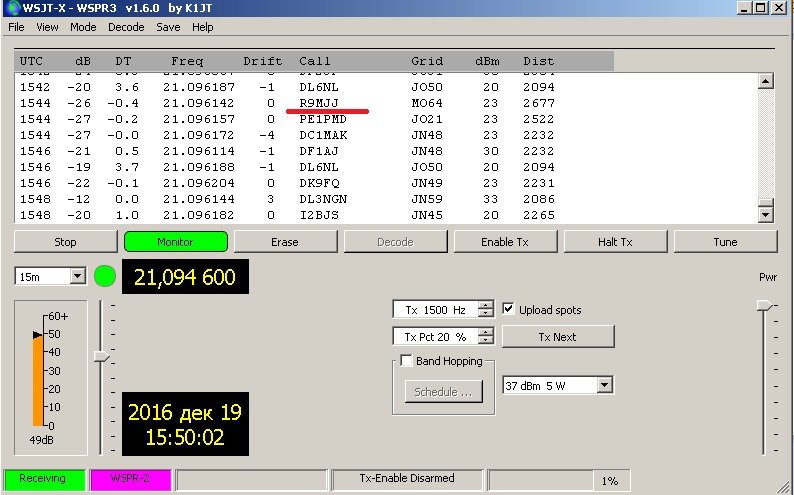
Task: Decrease Tx Pct 20 % with down arrow
Action: coord(486,340)
